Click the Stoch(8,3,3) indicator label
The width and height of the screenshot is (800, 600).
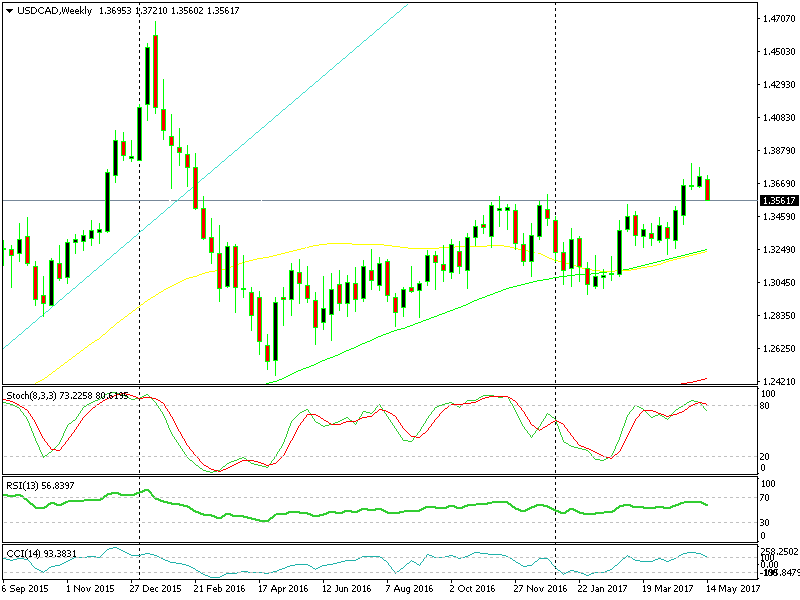tap(32, 395)
